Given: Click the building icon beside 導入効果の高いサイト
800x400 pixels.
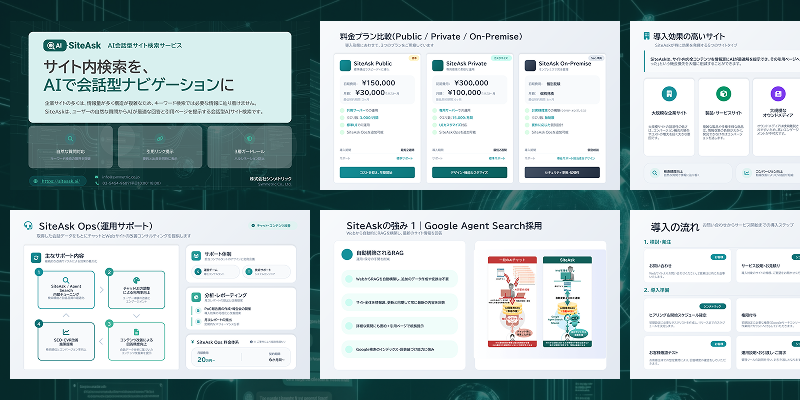Looking at the screenshot, I should click(646, 36).
